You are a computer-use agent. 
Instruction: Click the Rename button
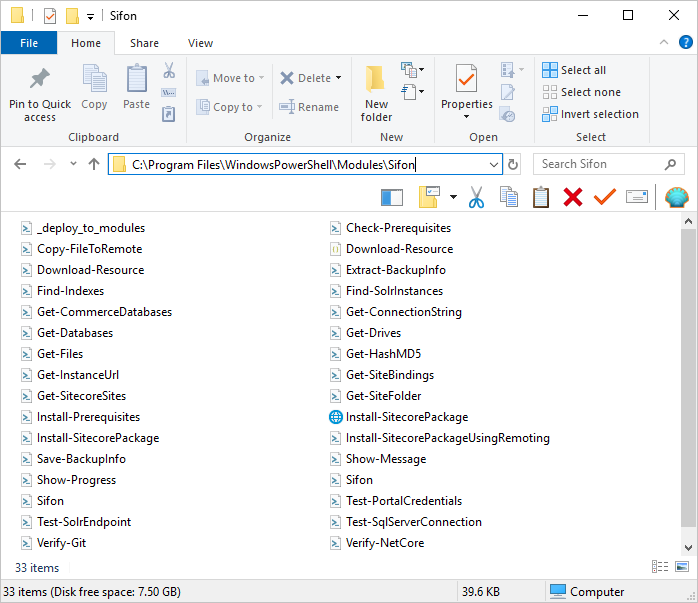[x=309, y=107]
